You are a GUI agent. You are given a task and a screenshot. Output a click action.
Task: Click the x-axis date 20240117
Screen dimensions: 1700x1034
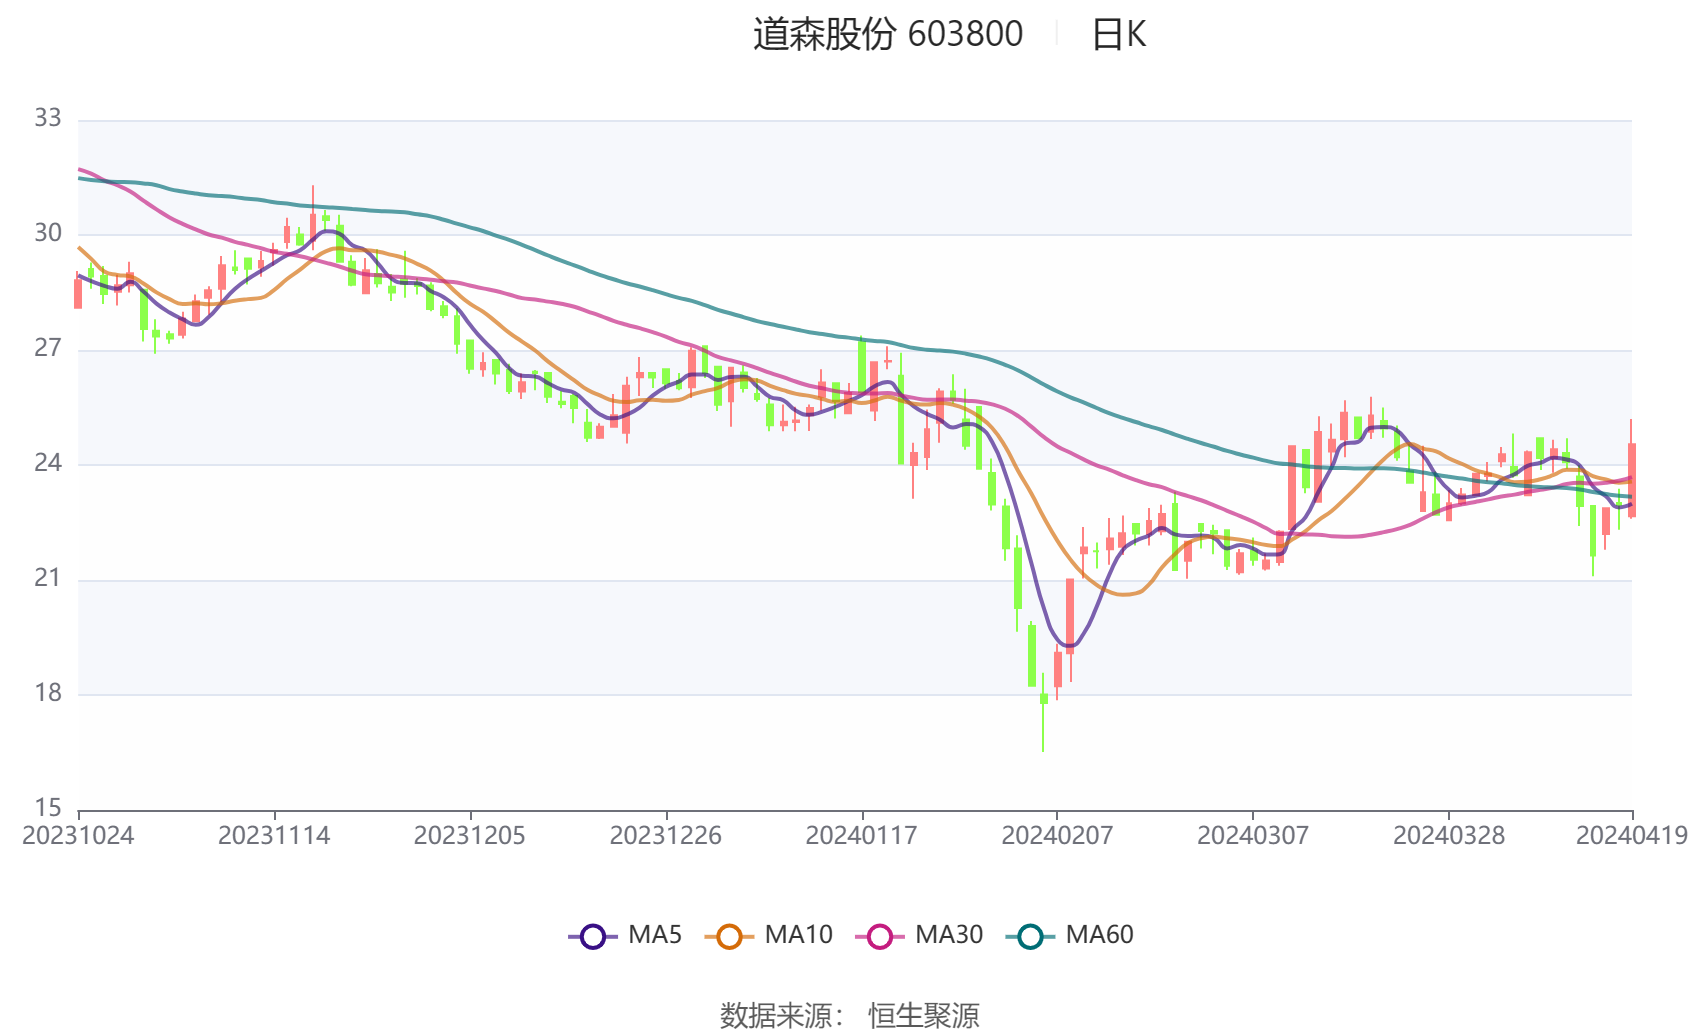coord(862,836)
